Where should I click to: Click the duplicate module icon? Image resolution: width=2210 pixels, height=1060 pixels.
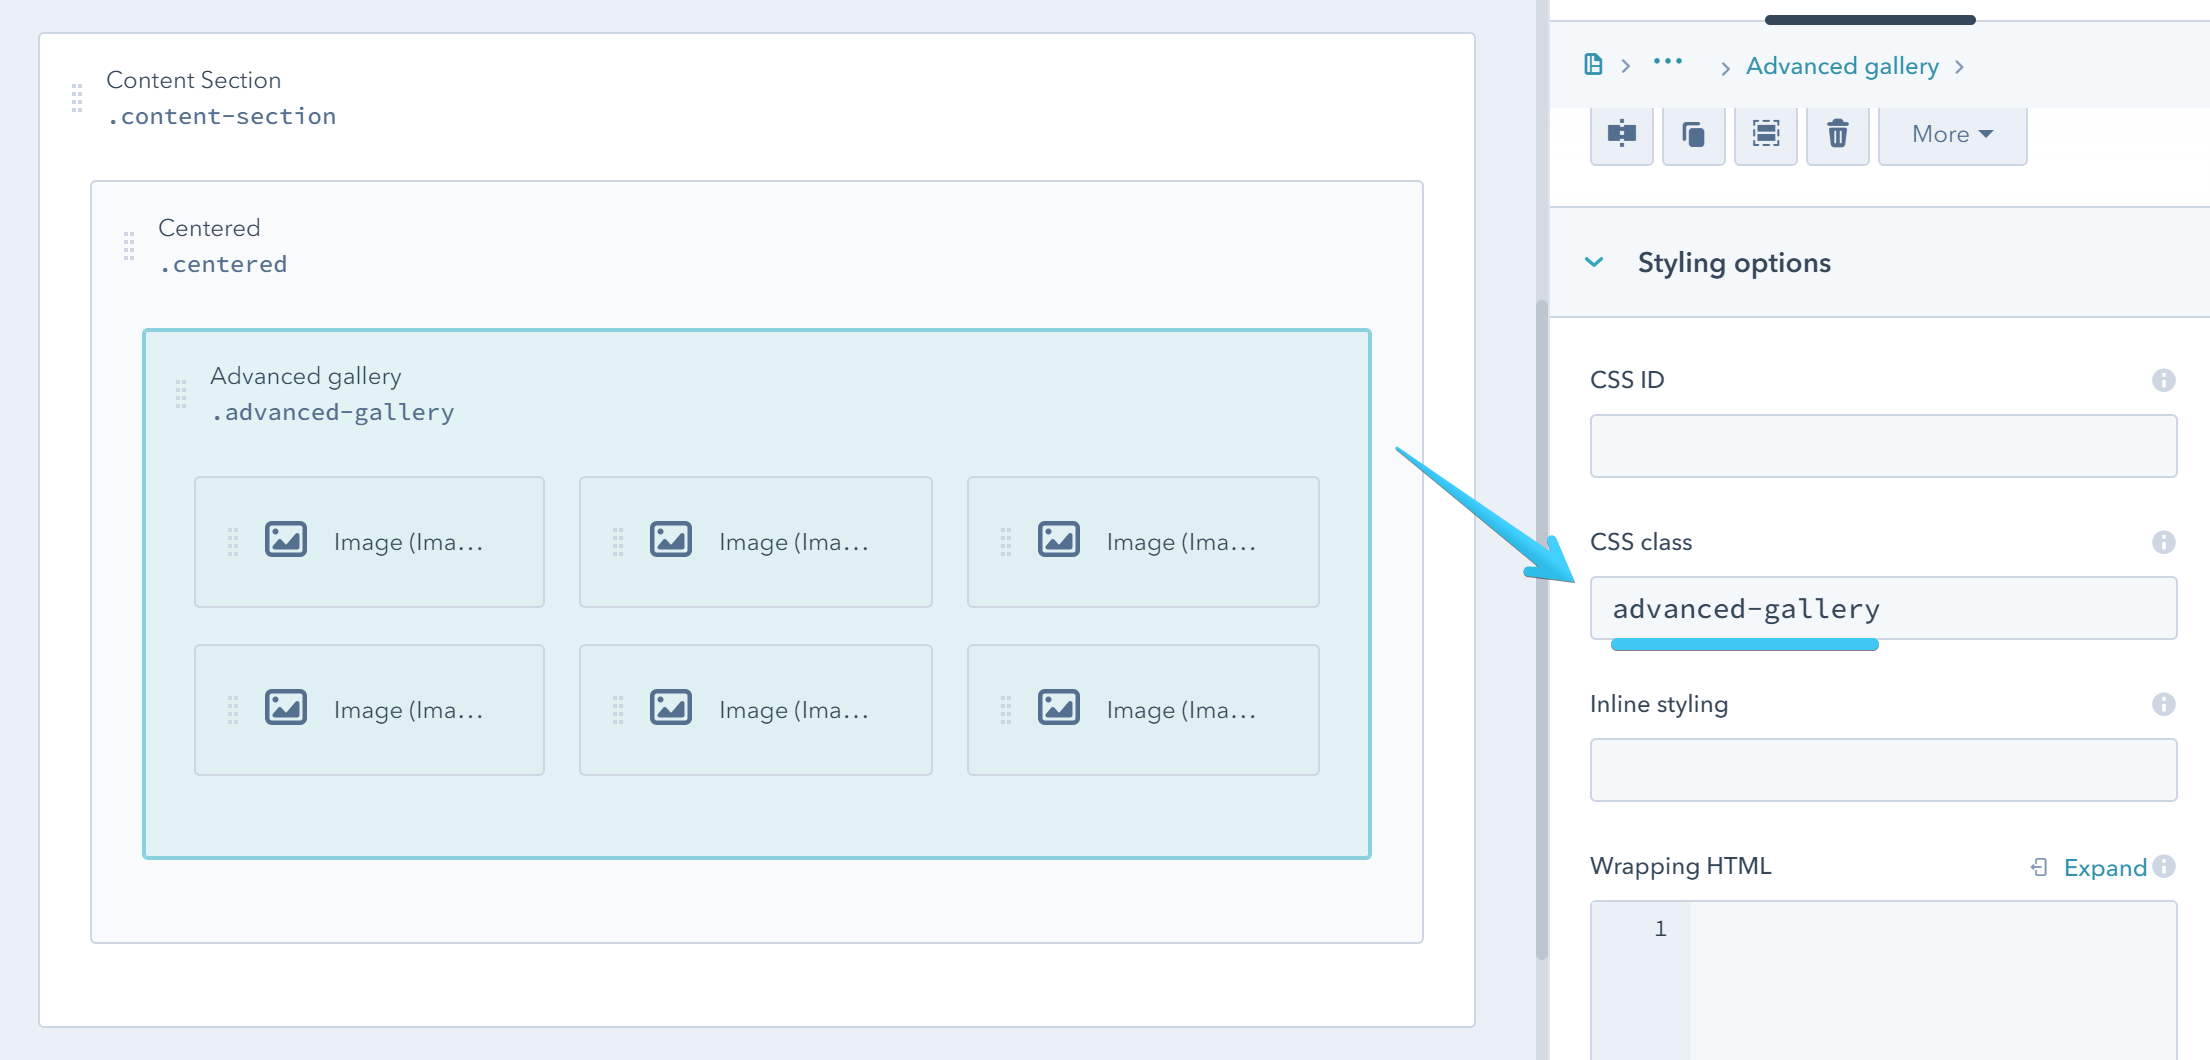pos(1693,133)
